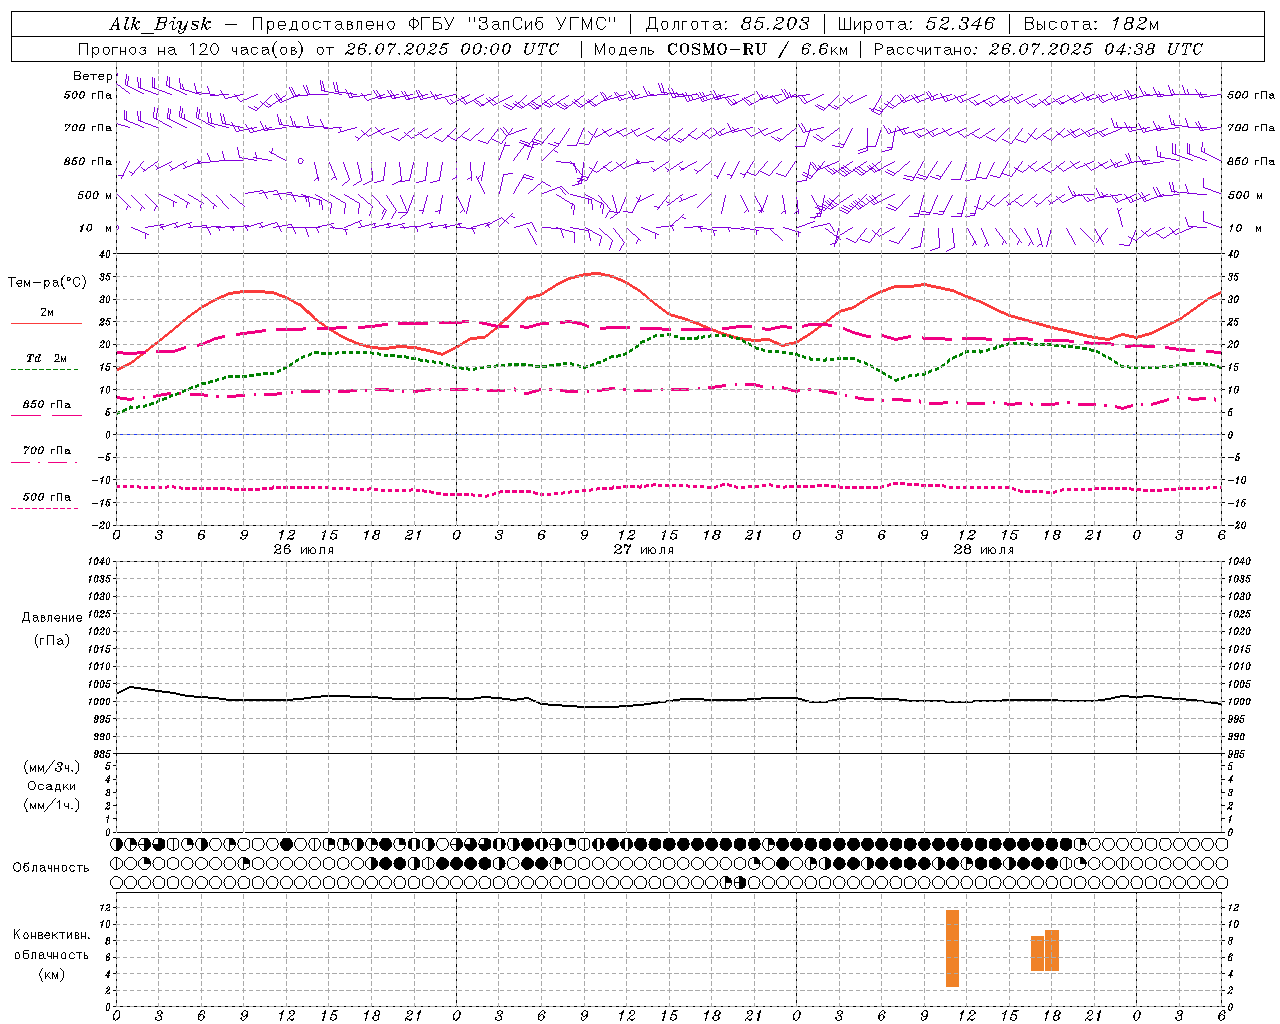Click the Тем-ра(°C) panel label
This screenshot has height=1024, width=1280.
point(46,283)
